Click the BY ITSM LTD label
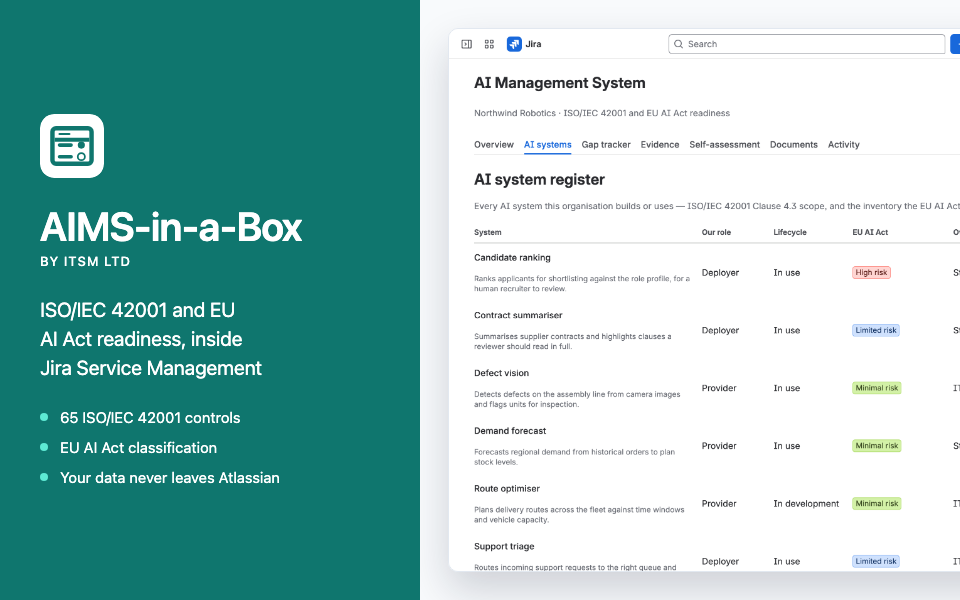Screen dimensions: 960x600 [x=85, y=261]
